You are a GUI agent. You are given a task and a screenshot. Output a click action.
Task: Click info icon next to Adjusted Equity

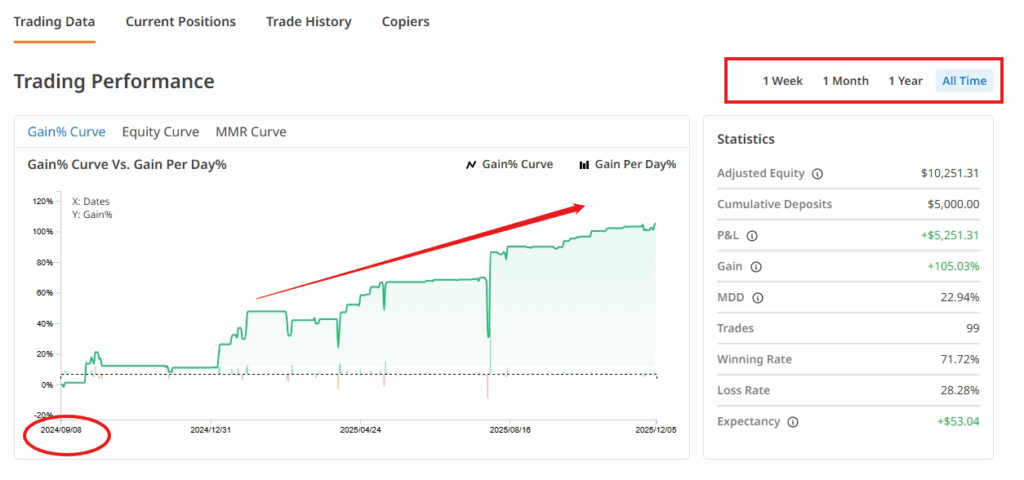tap(817, 174)
